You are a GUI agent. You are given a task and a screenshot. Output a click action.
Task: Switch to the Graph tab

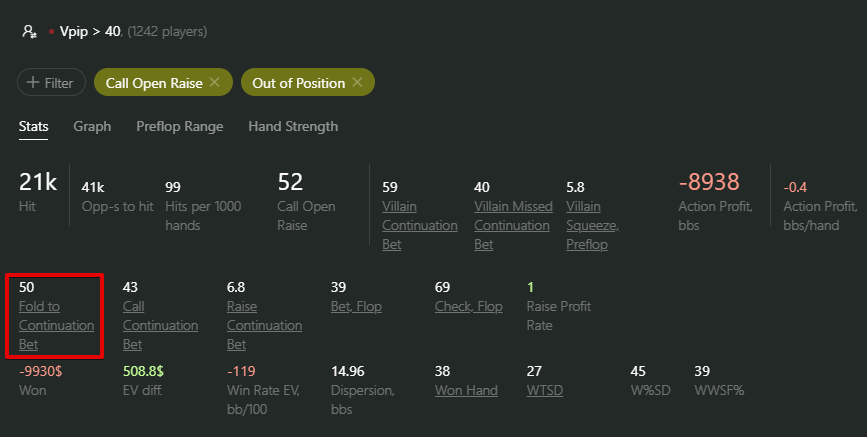click(x=92, y=127)
